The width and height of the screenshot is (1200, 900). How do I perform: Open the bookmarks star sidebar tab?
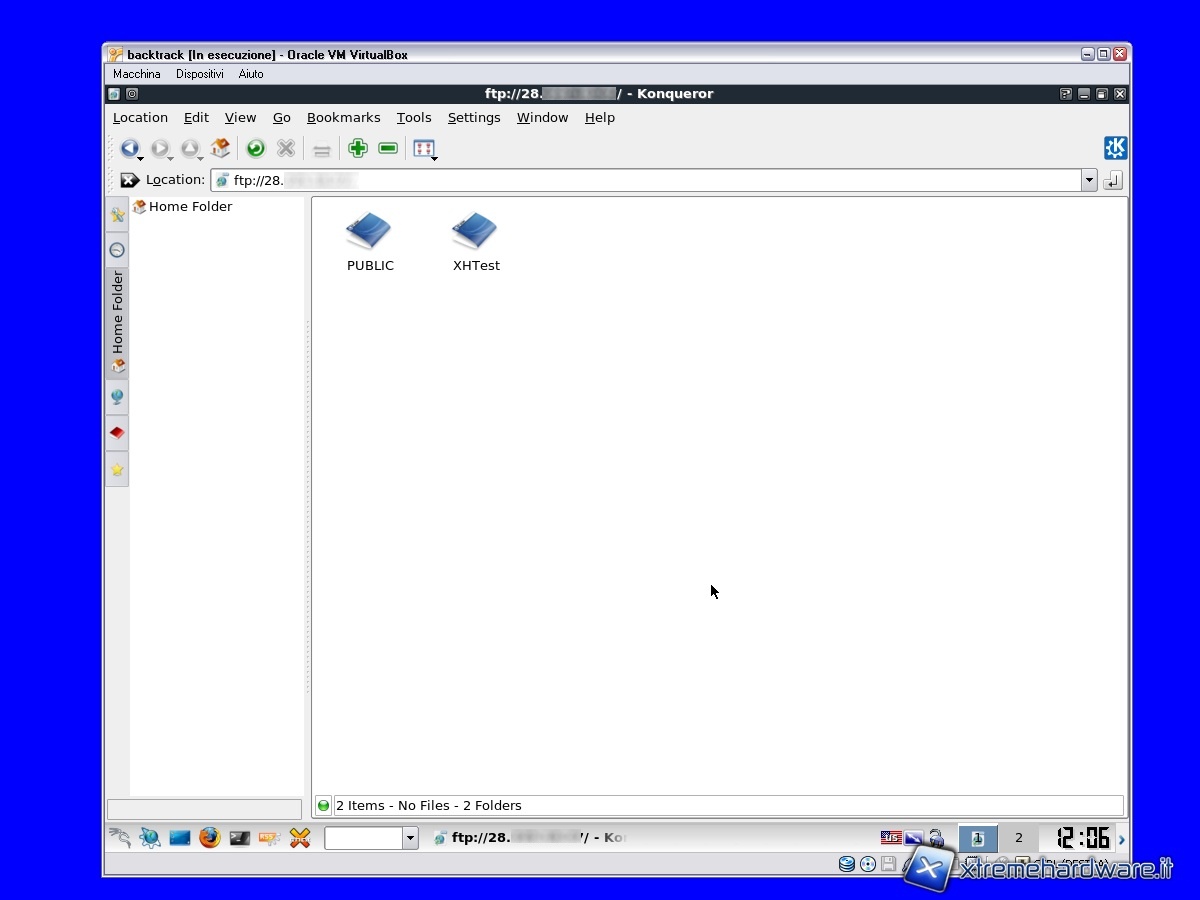[117, 469]
